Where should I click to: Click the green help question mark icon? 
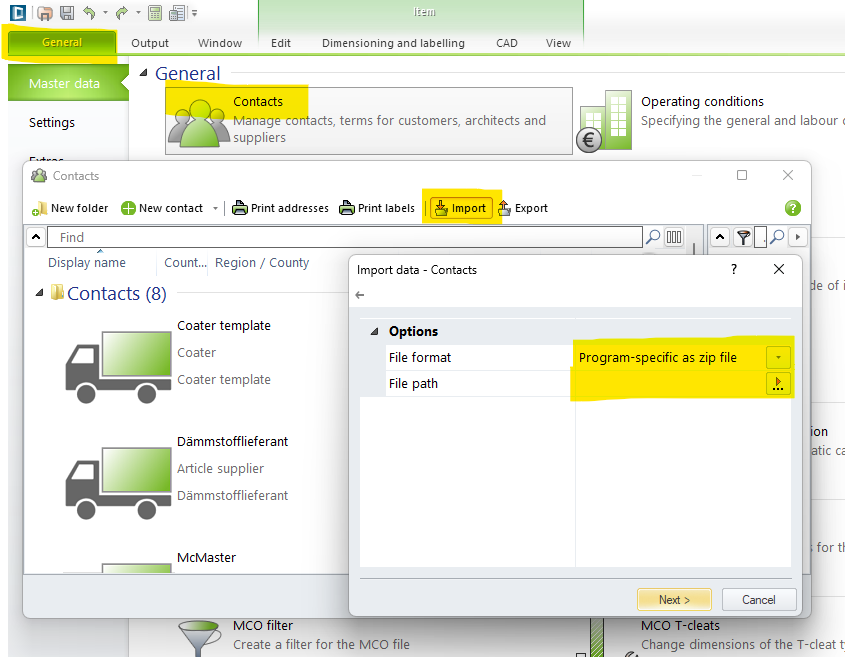tap(792, 208)
